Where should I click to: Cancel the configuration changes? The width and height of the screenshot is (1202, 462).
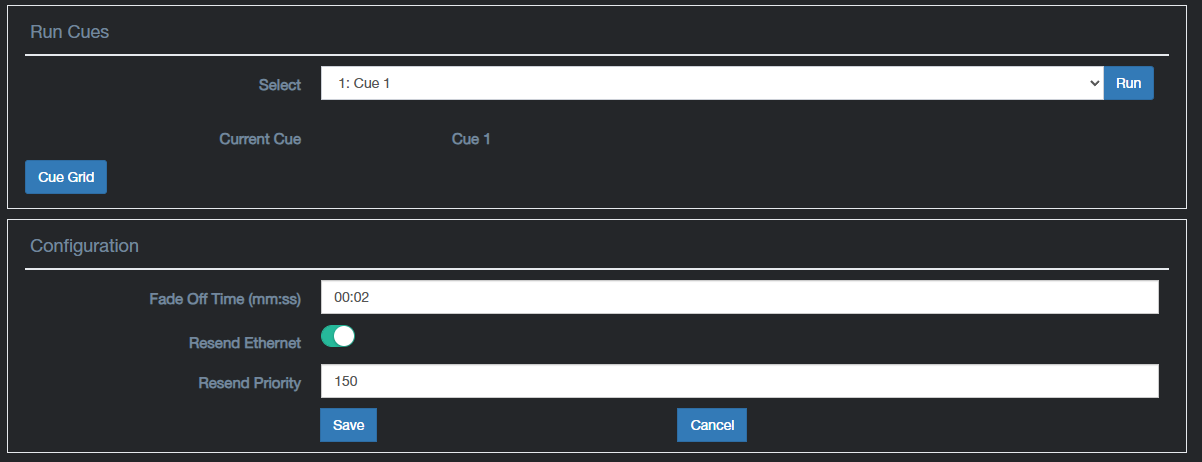(x=712, y=425)
